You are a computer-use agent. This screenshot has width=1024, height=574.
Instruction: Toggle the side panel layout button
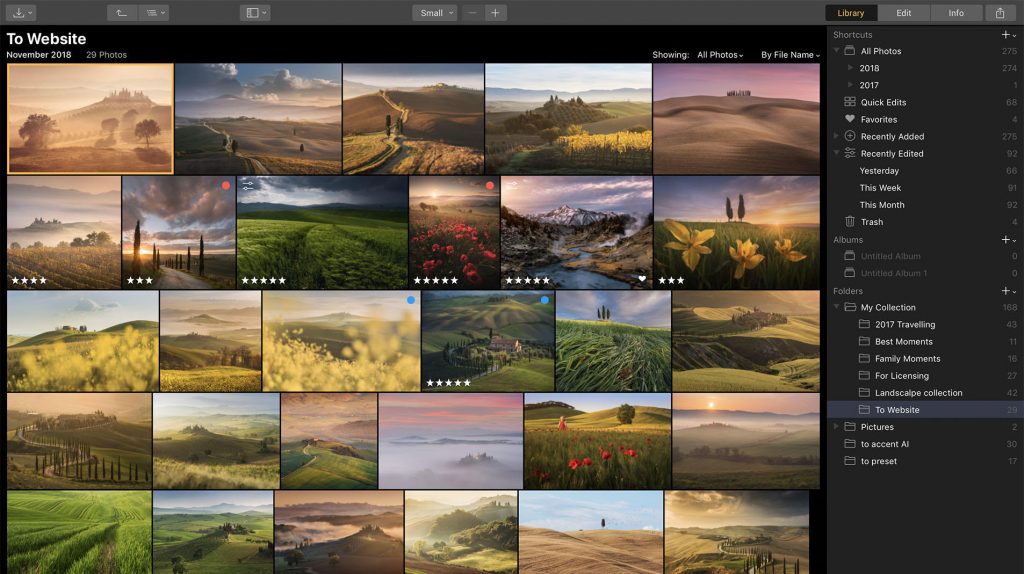(255, 13)
